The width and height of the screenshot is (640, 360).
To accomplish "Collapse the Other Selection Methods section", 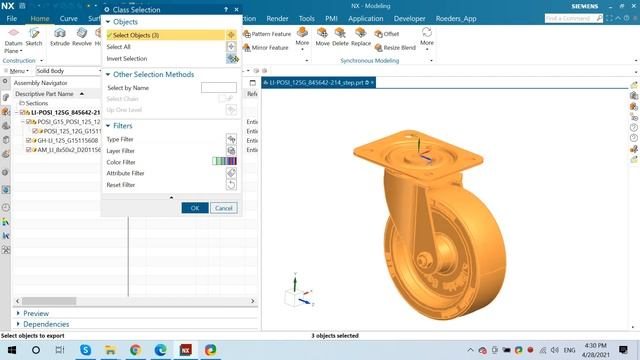I will (108, 74).
